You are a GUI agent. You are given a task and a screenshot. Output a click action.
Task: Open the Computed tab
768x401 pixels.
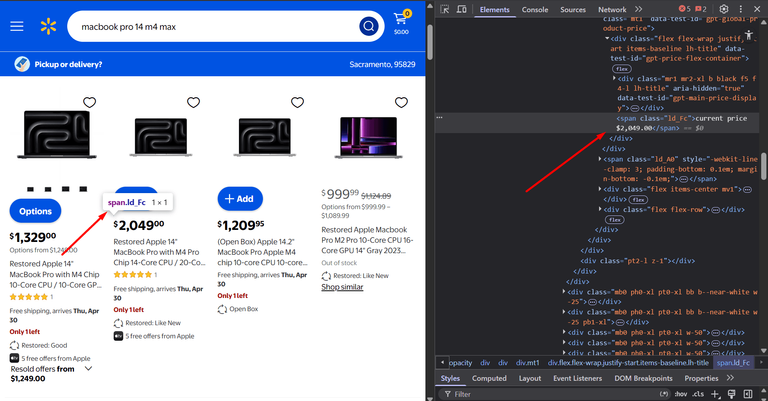pyautogui.click(x=489, y=378)
